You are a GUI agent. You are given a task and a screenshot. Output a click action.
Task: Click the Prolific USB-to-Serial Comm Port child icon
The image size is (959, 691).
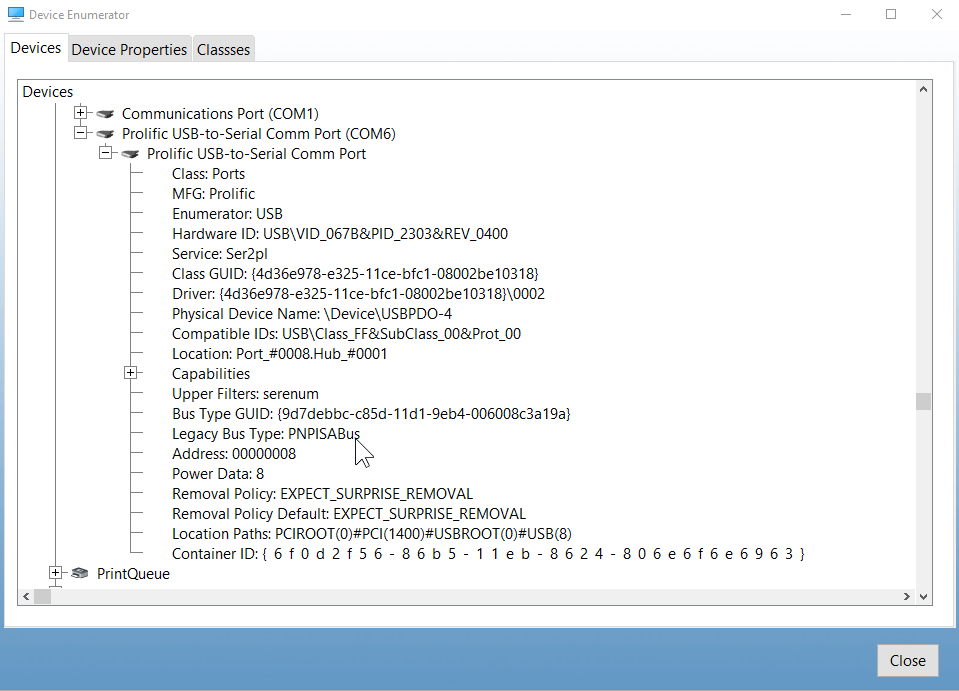pos(130,154)
